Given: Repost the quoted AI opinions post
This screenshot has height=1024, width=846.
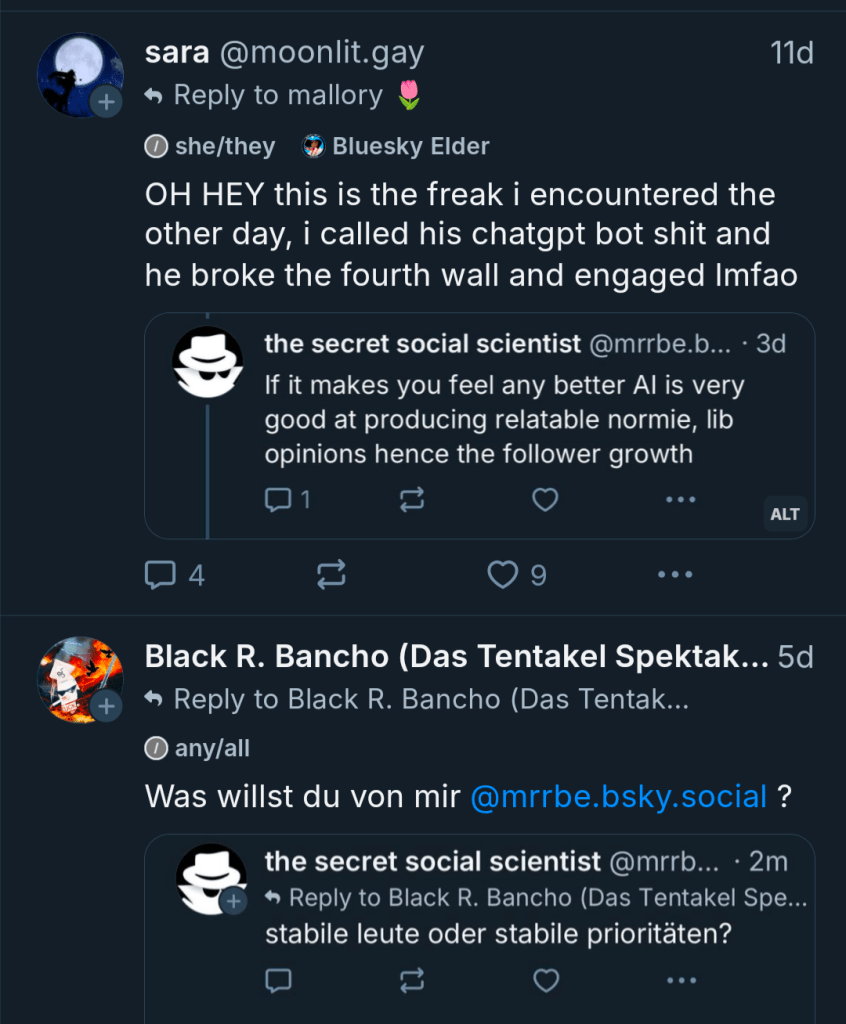Looking at the screenshot, I should point(412,499).
